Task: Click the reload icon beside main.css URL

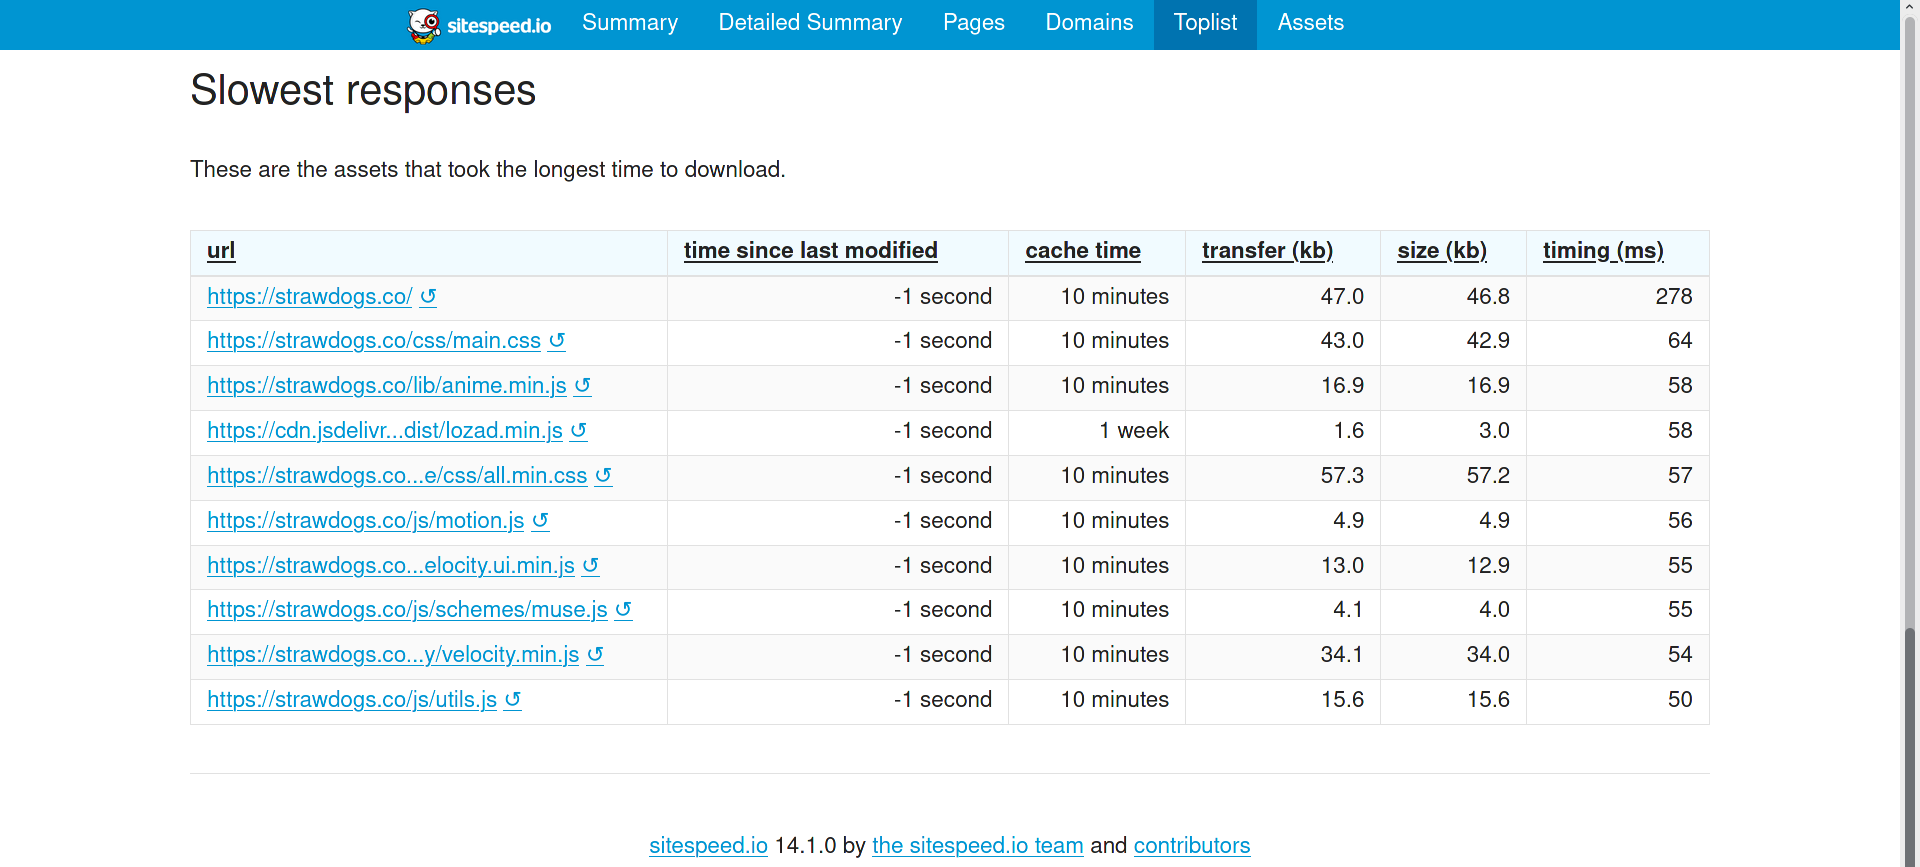Action: tap(557, 340)
